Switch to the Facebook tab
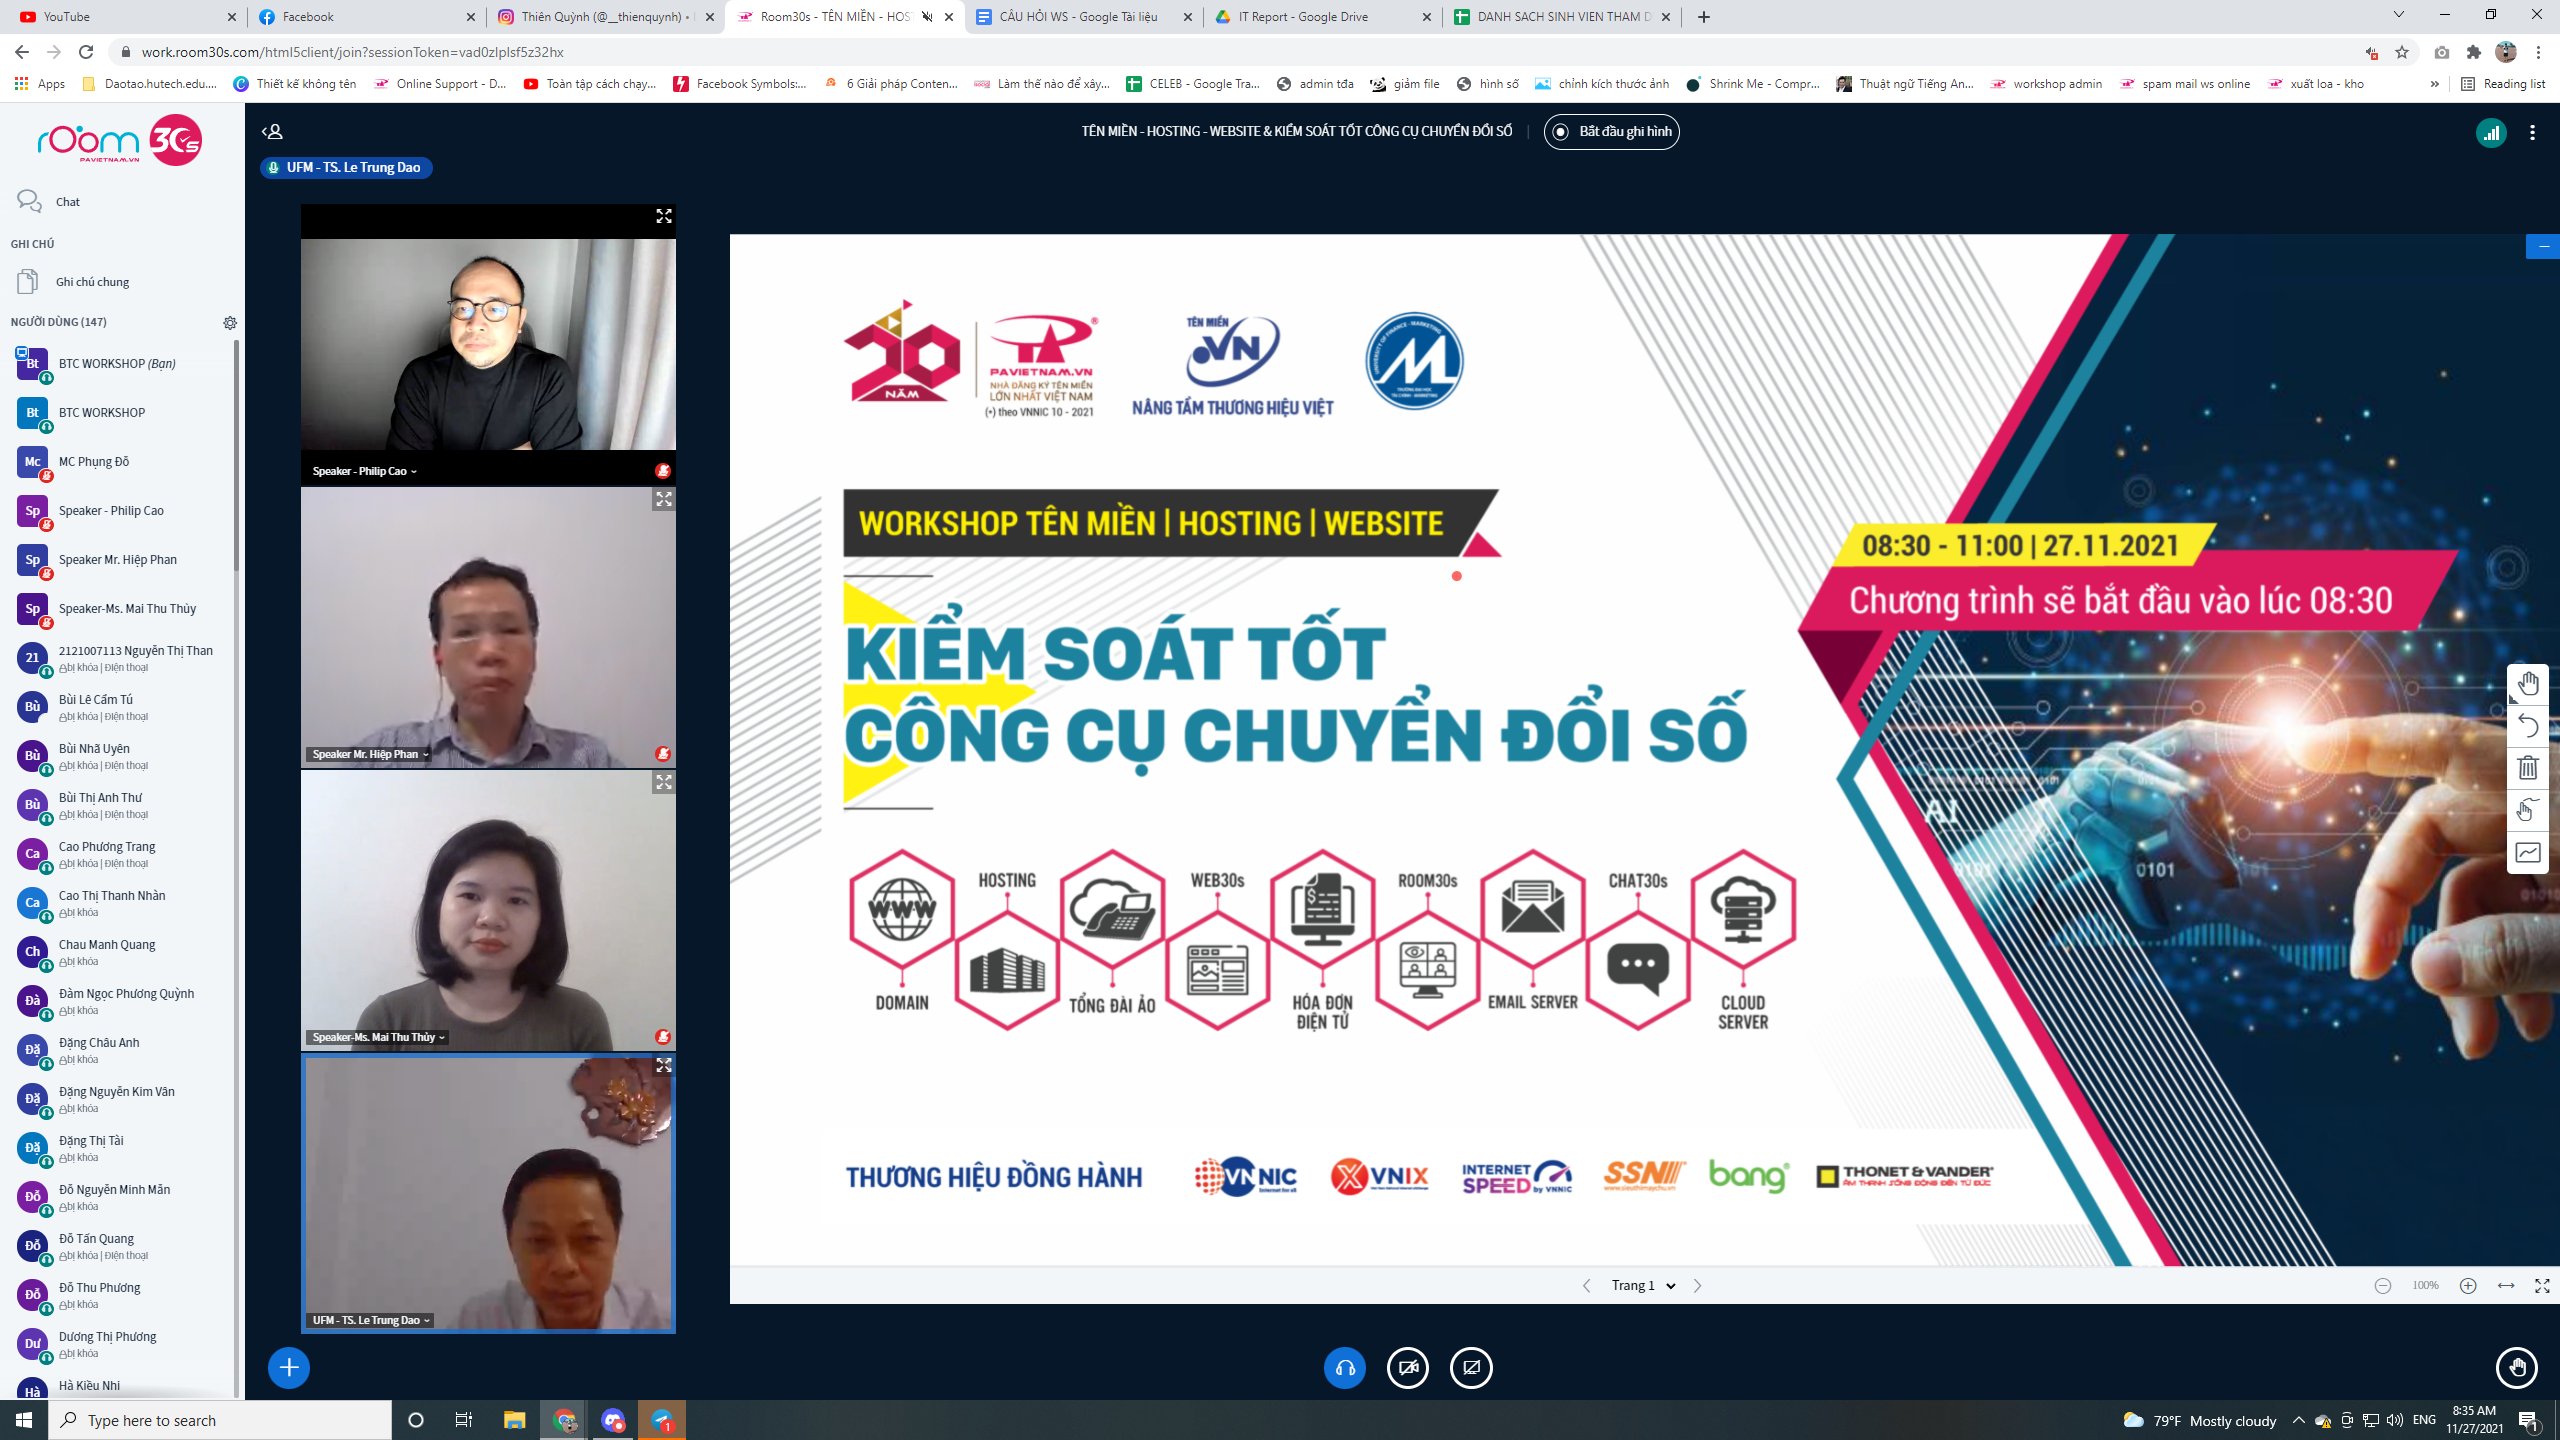The width and height of the screenshot is (2560, 1440). pyautogui.click(x=367, y=17)
